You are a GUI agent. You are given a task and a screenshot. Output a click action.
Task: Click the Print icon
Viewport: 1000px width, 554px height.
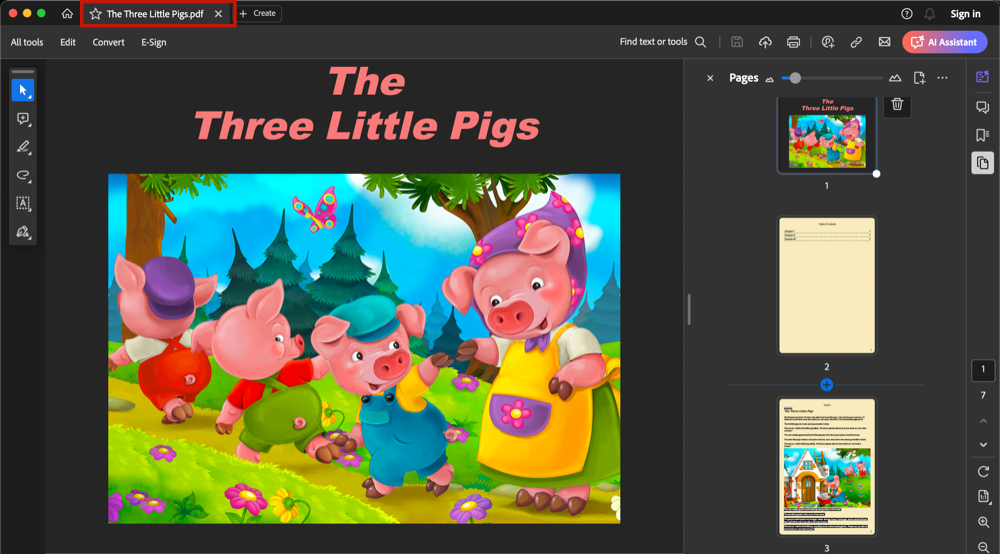793,42
